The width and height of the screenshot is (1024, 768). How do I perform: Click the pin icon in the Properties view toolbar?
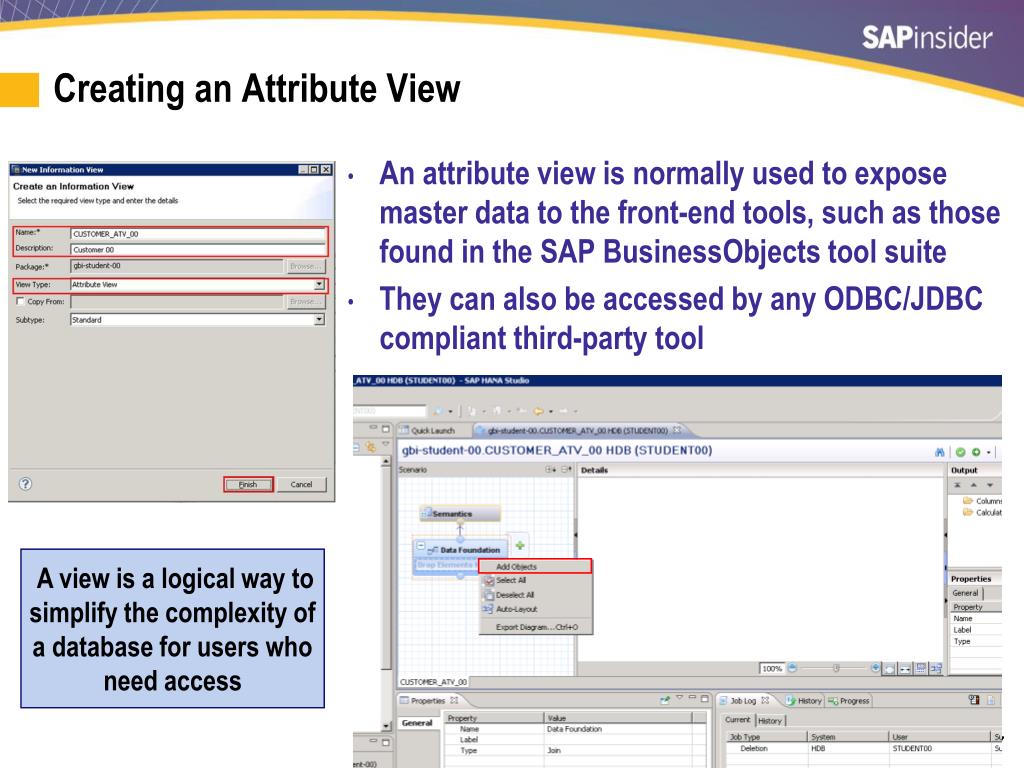coord(665,699)
